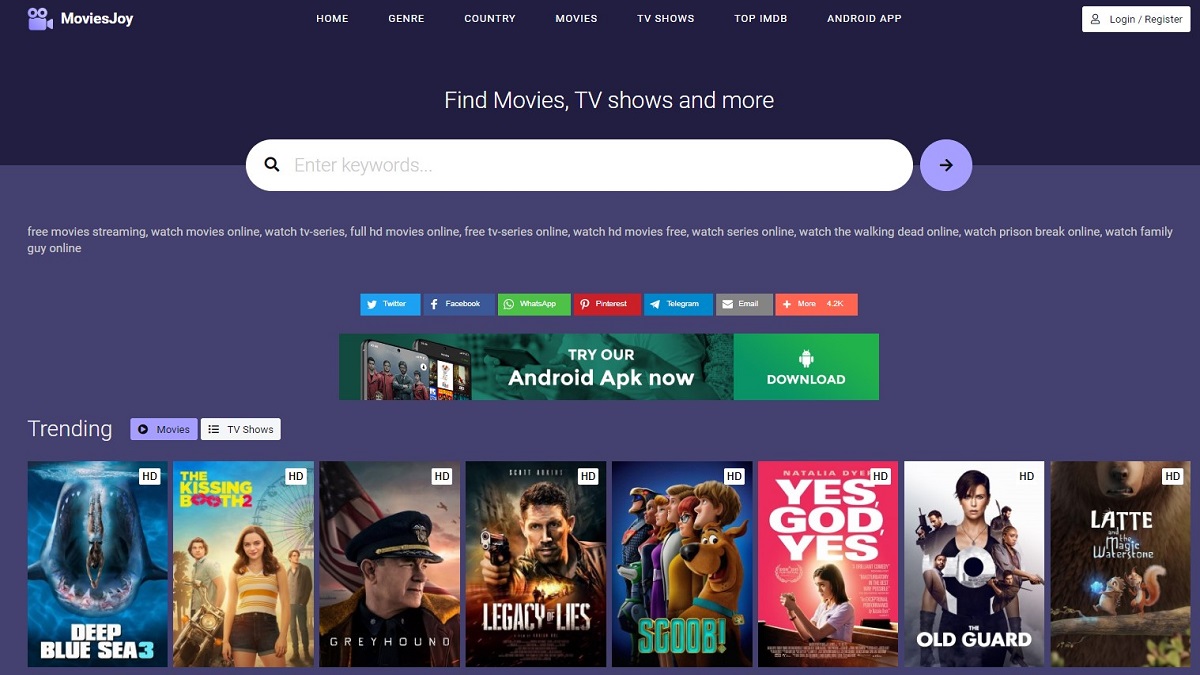Open Latte and the Magic Waterstone poster
Screen dimensions: 1200x675
click(1120, 564)
